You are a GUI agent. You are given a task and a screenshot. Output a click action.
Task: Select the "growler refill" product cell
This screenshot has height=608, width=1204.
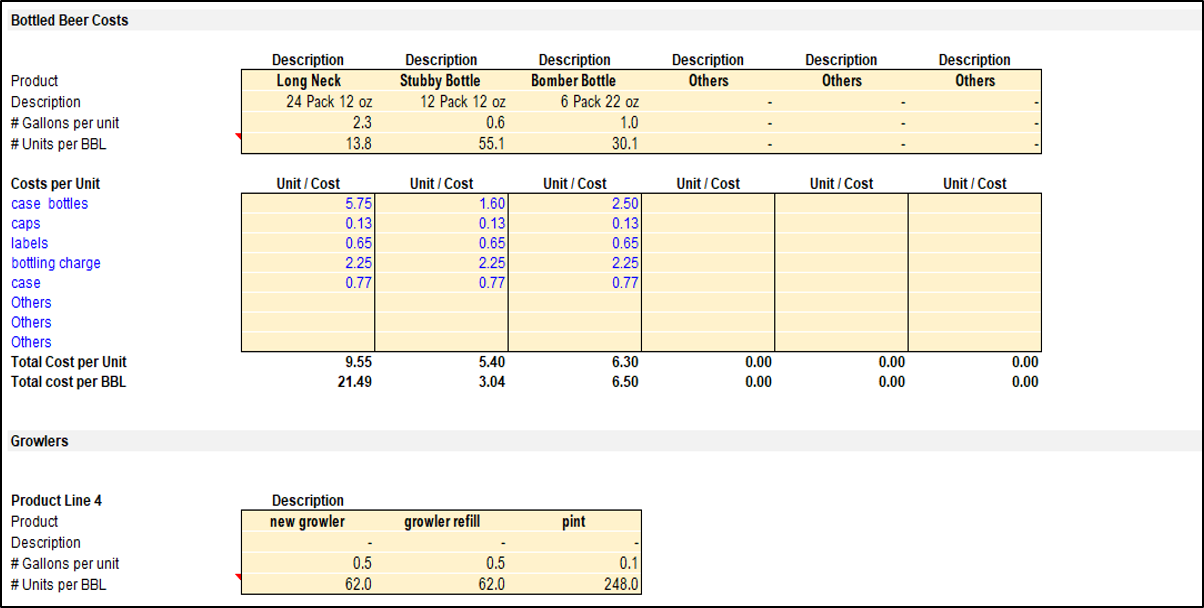pyautogui.click(x=441, y=521)
